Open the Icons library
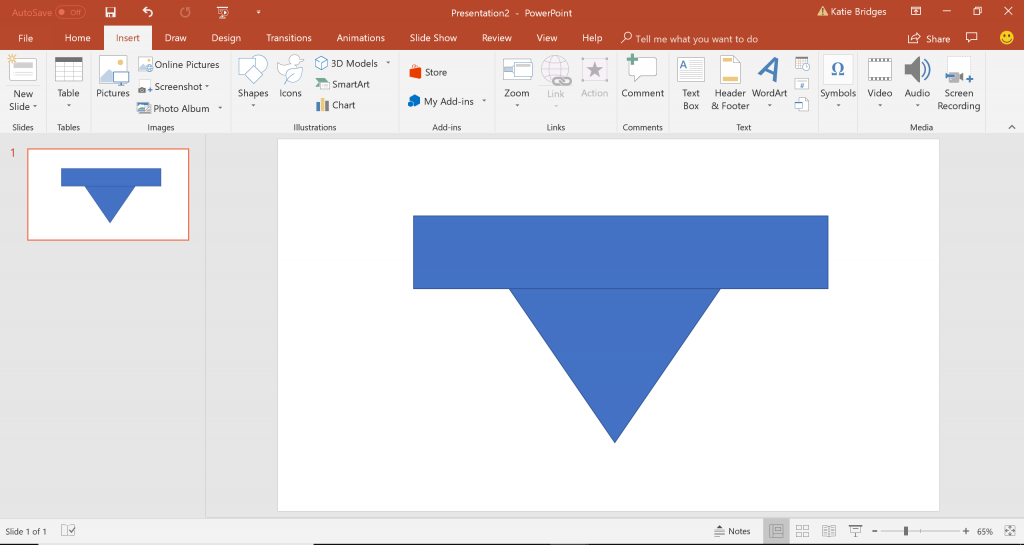1024x545 pixels. click(291, 77)
